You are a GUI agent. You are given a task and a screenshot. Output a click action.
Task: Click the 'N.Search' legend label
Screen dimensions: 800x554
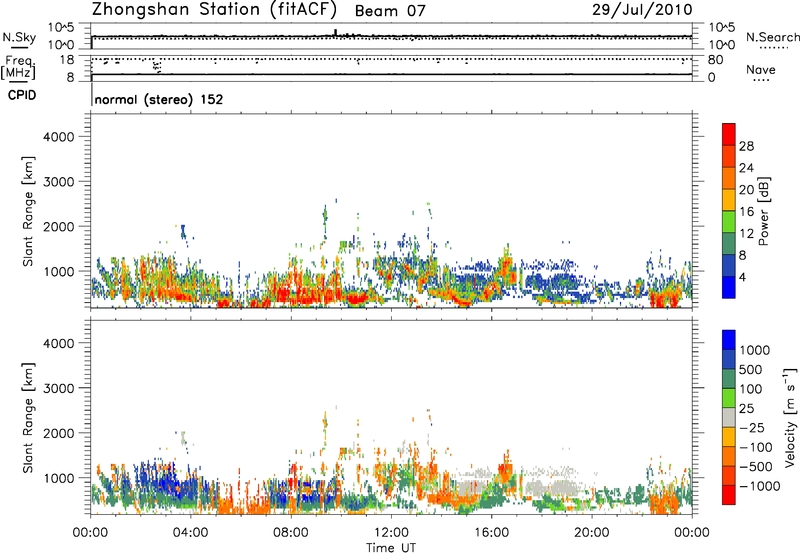point(772,37)
